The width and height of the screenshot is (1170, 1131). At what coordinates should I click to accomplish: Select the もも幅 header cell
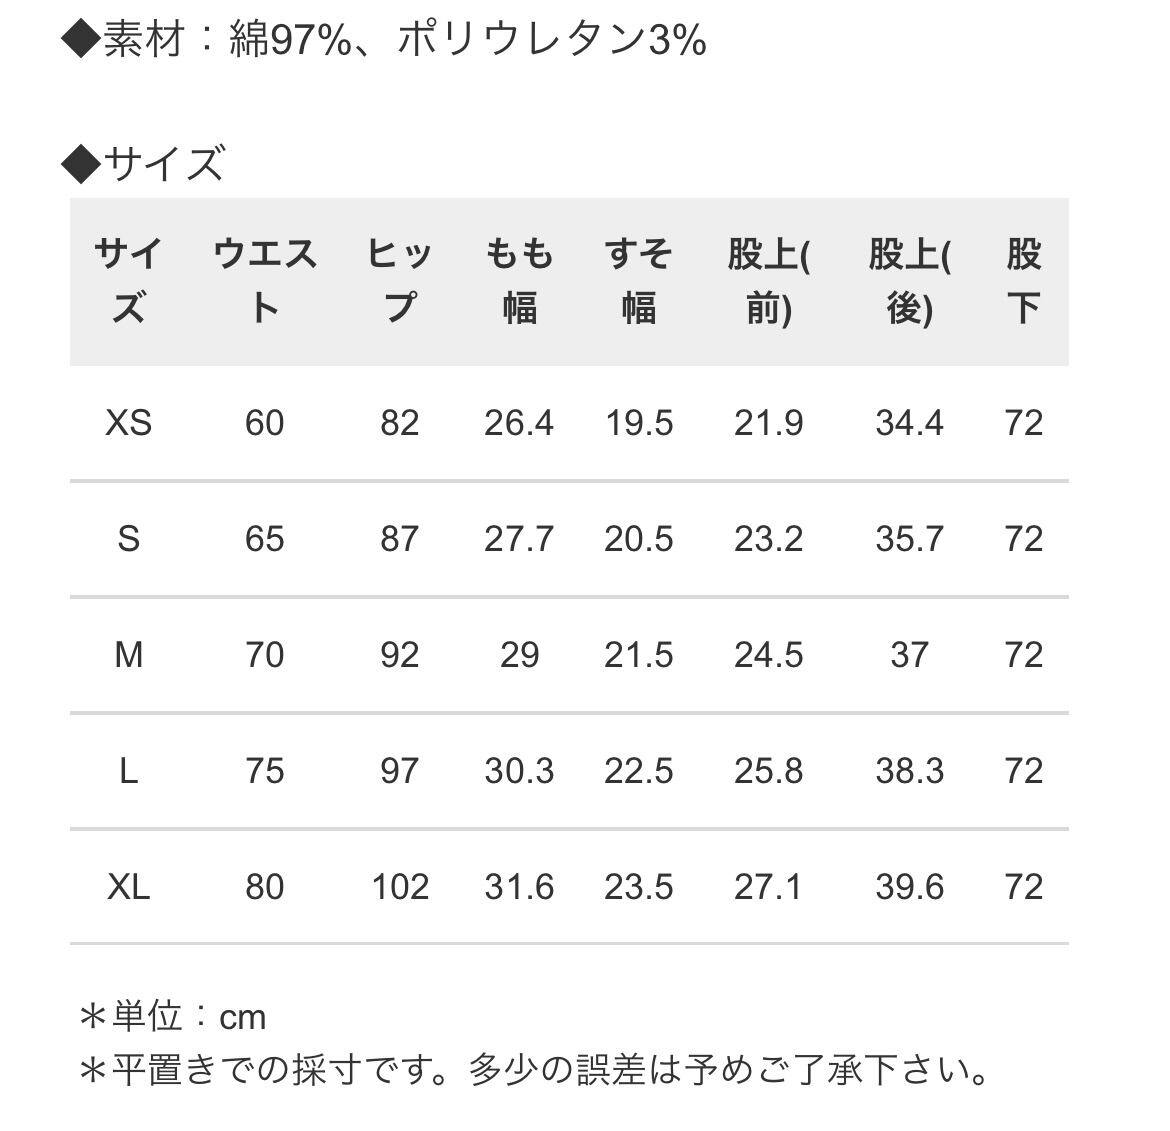point(519,281)
